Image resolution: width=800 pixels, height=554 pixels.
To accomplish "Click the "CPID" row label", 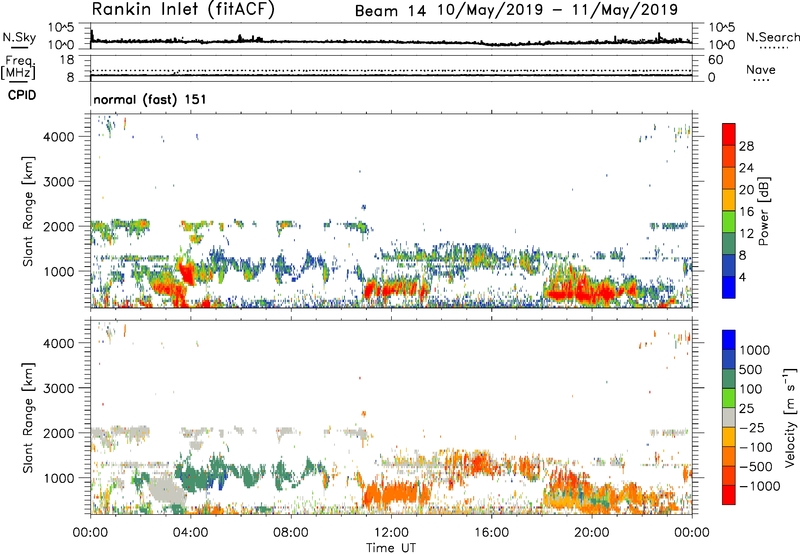I will [x=22, y=95].
